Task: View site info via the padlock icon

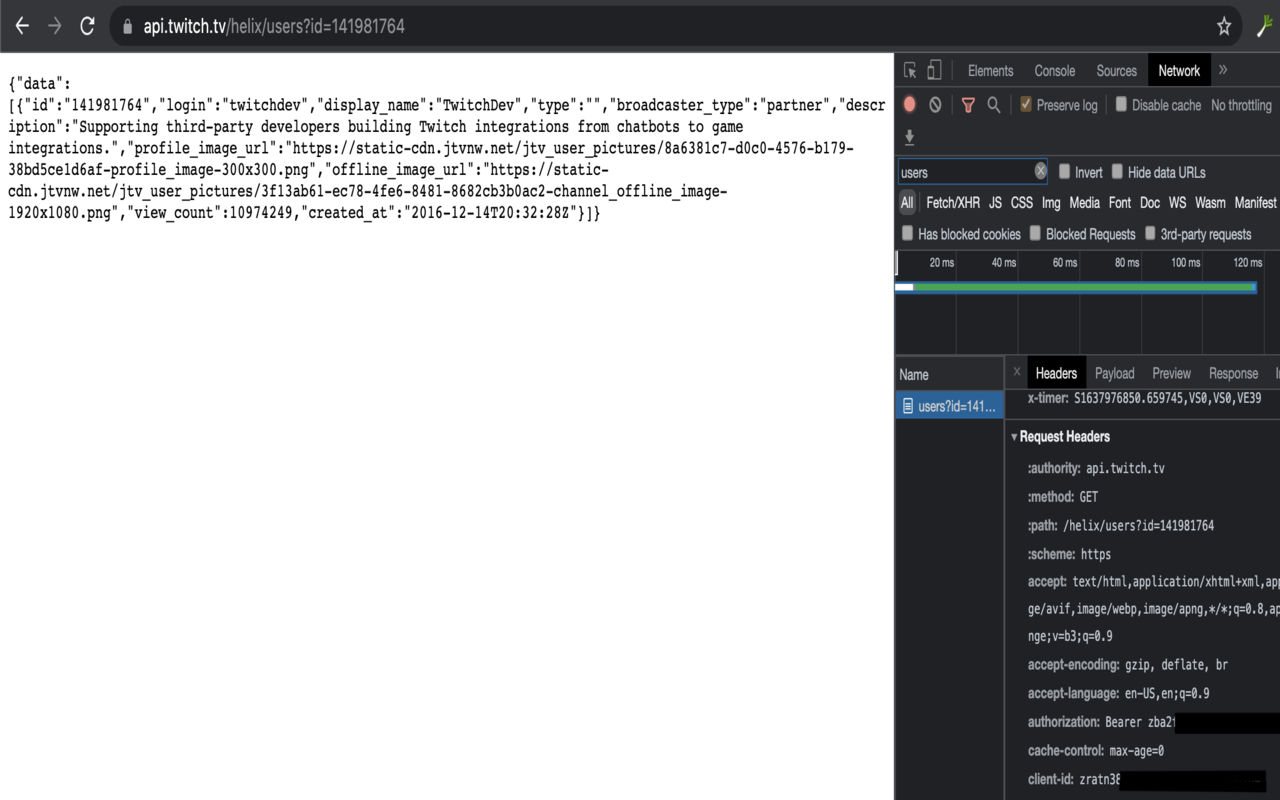Action: tap(127, 27)
